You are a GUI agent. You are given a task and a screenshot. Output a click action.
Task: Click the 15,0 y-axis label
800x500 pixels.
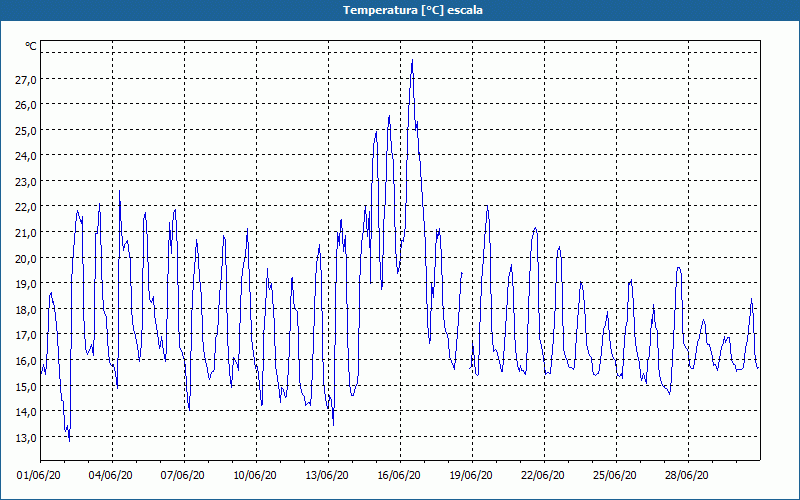pyautogui.click(x=26, y=386)
